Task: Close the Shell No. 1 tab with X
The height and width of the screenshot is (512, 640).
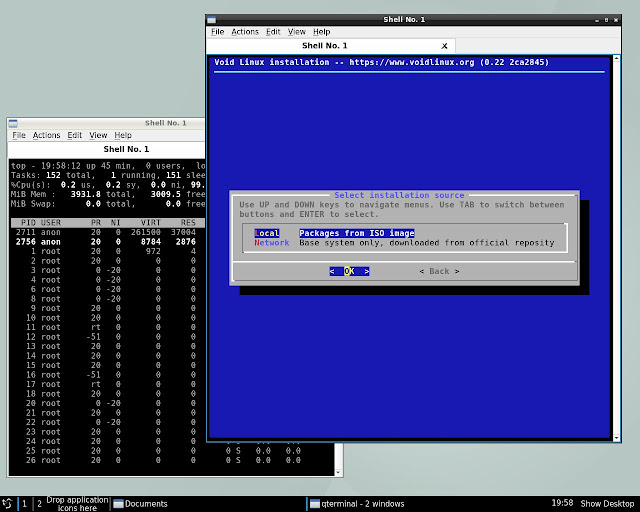Action: [x=444, y=46]
